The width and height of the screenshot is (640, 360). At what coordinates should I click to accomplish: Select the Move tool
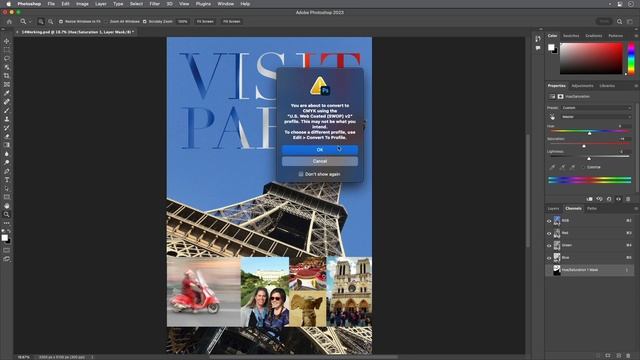tap(7, 41)
